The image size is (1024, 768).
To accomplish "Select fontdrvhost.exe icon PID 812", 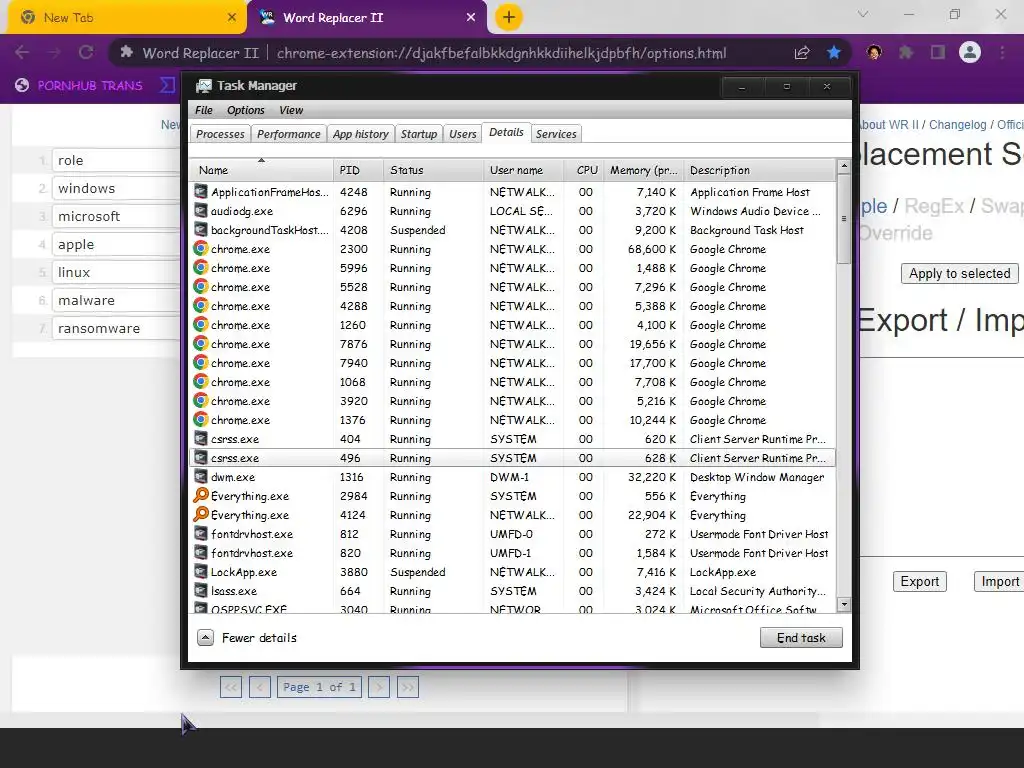I will [x=200, y=534].
